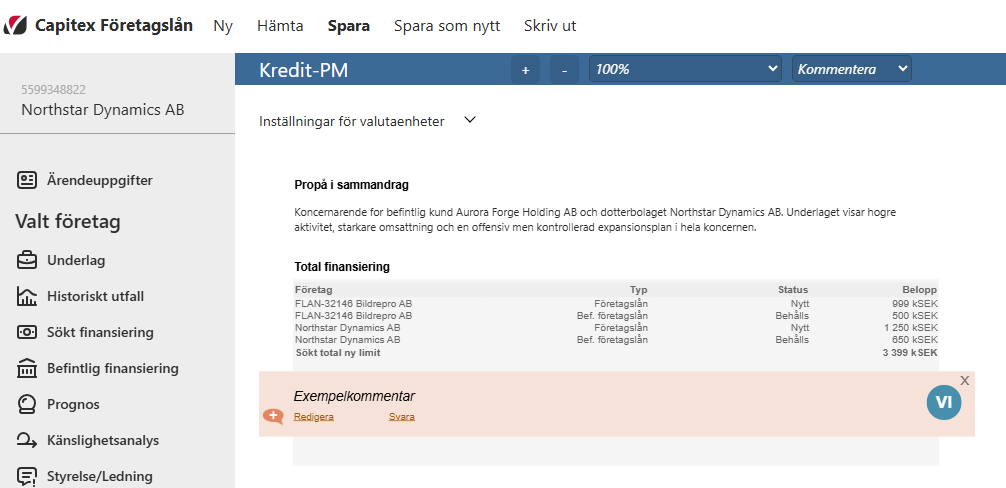Select Skriv ut in the top menu
Screen dimensions: 1006x488
point(550,26)
